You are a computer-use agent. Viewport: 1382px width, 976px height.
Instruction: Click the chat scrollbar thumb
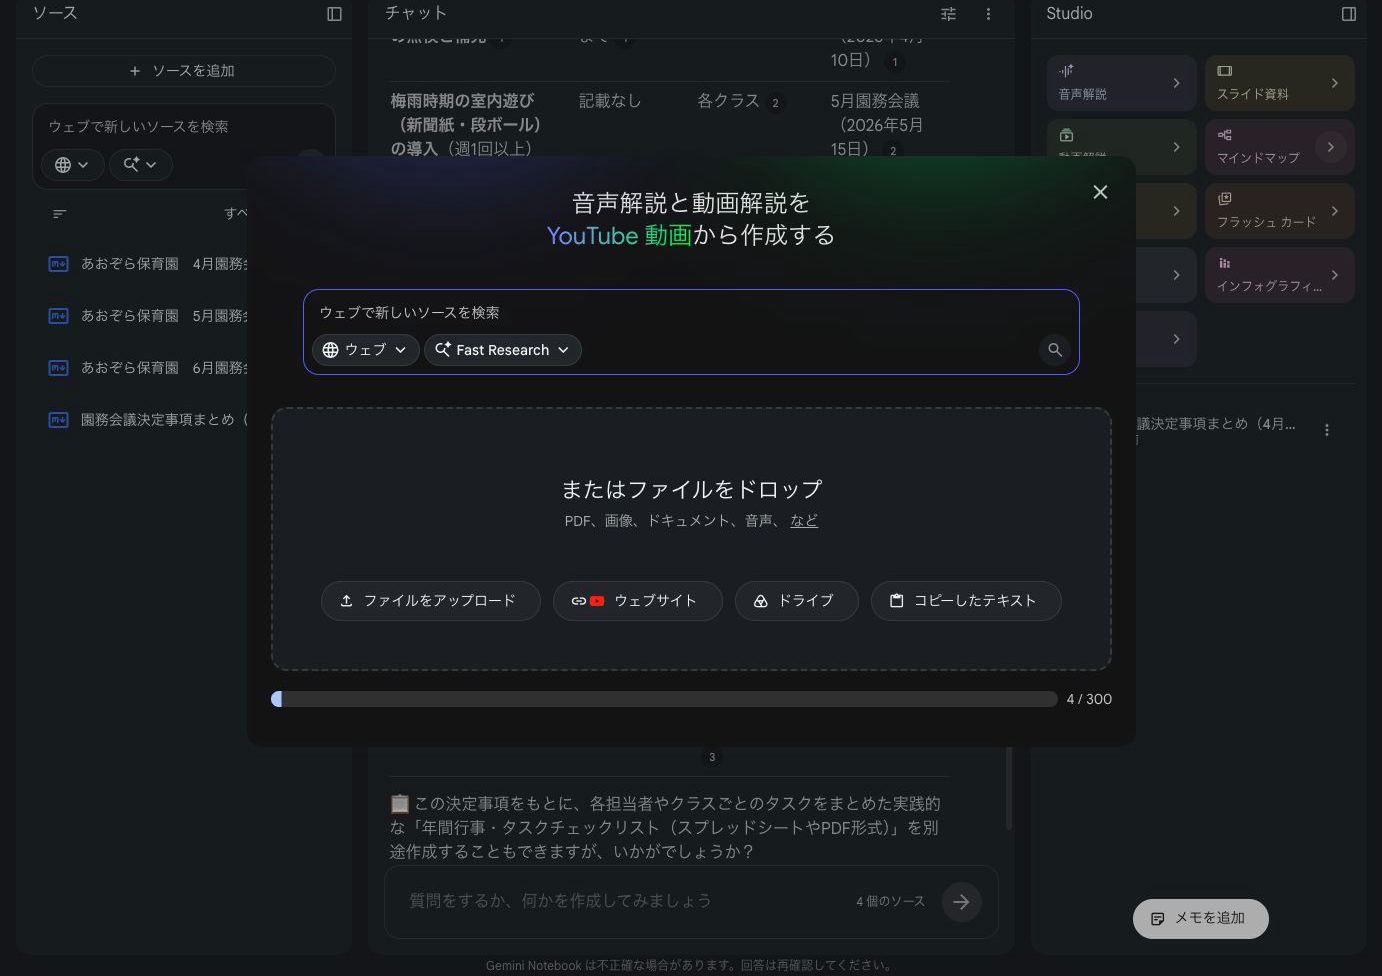coord(1009,787)
